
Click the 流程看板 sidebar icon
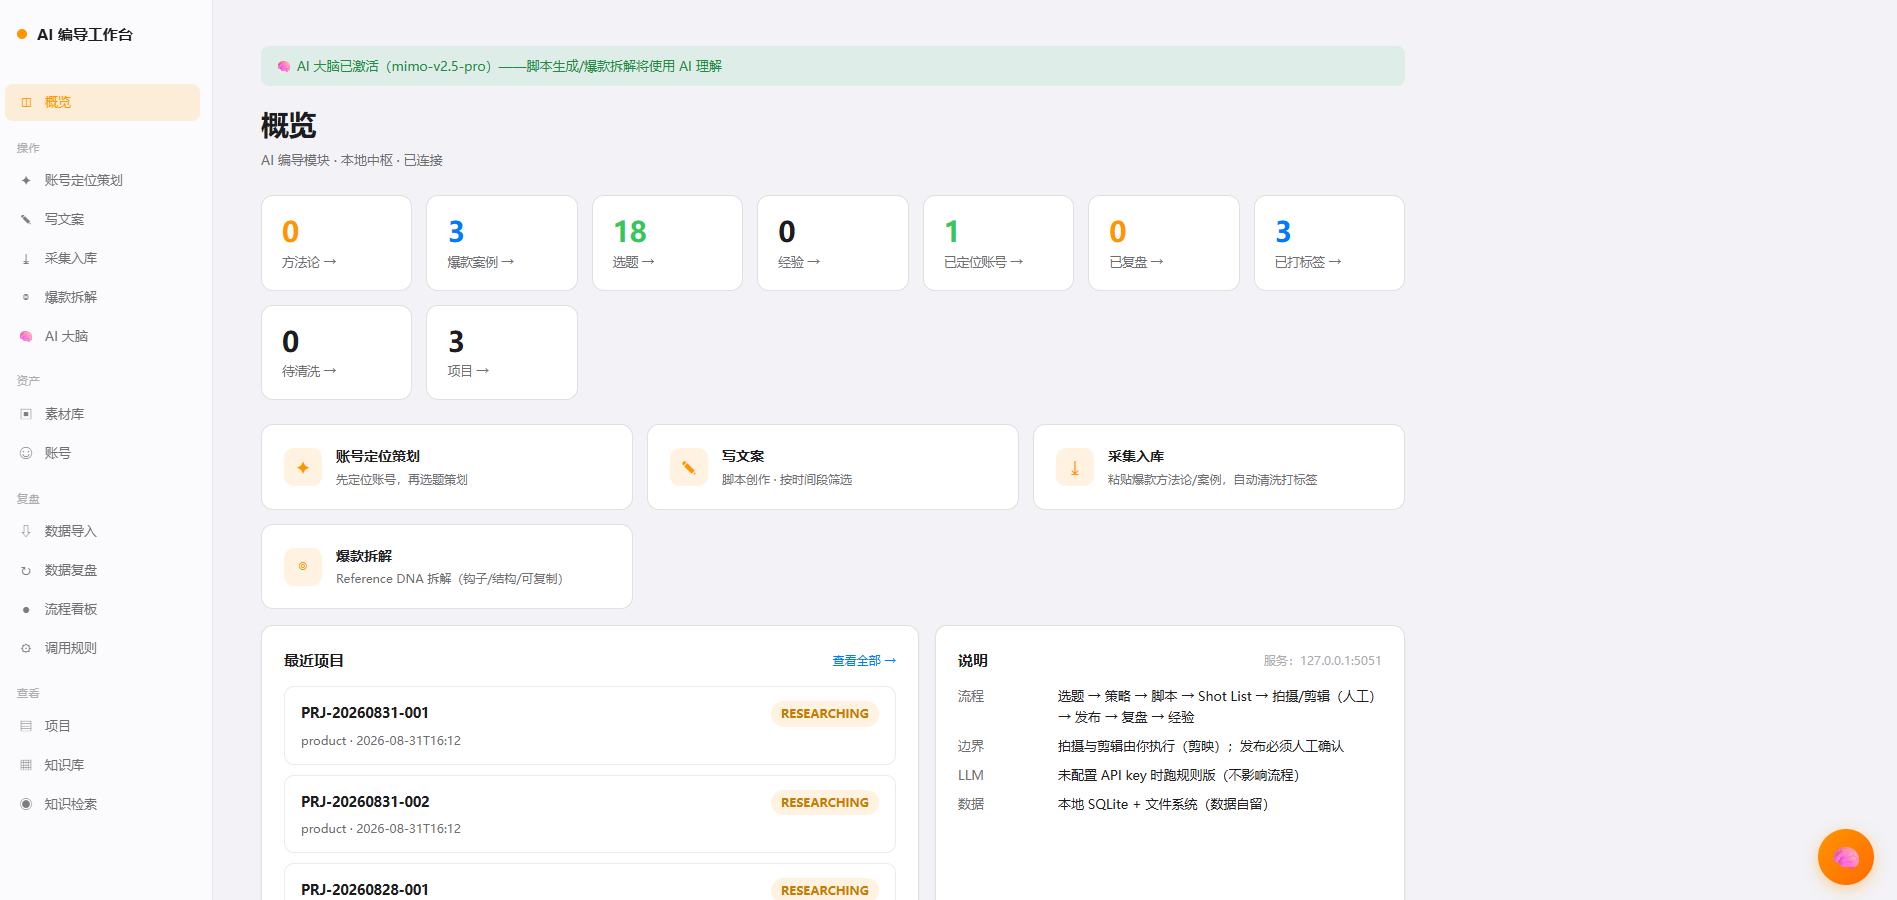coord(26,609)
